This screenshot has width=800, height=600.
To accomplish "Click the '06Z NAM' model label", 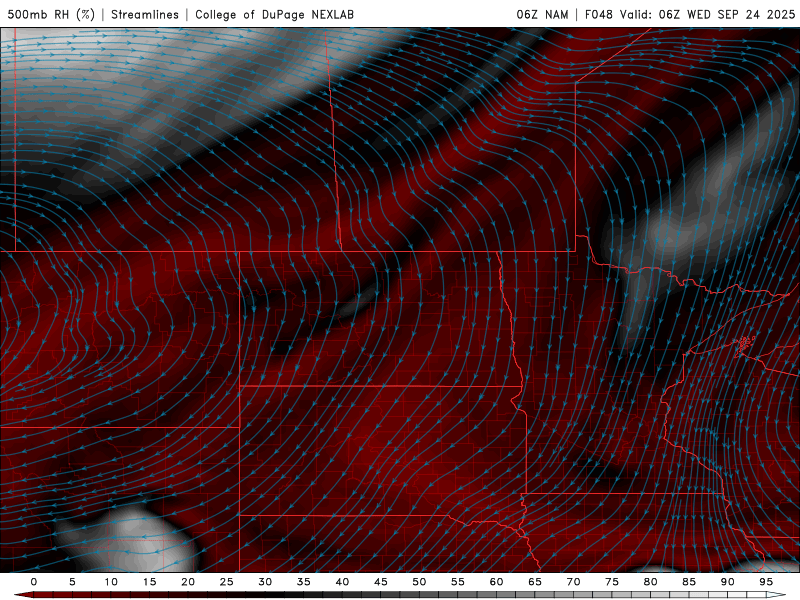I will coord(542,14).
